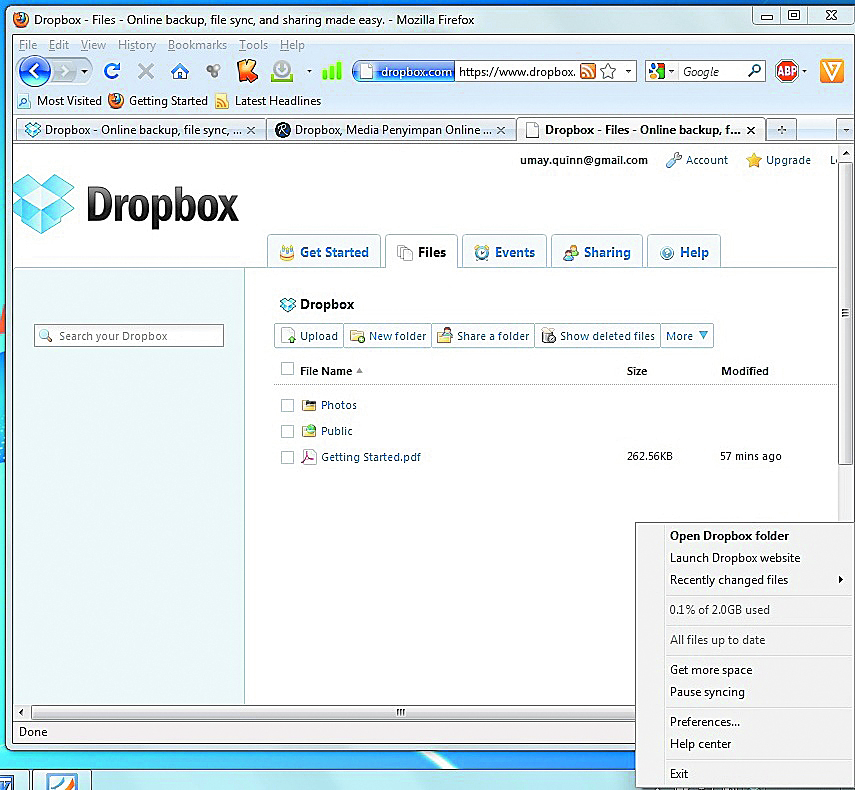Viewport: 855px width, 790px height.
Task: Go back with the Firefox back arrow
Action: 34,71
